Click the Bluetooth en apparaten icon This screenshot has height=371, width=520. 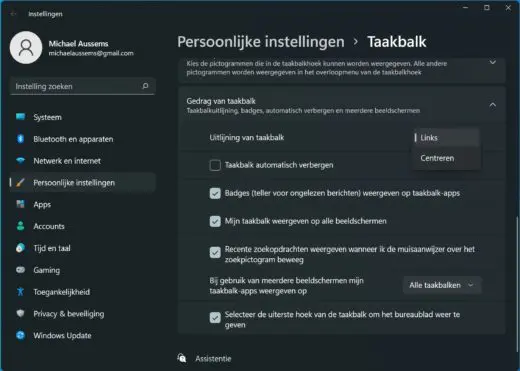tap(21, 139)
